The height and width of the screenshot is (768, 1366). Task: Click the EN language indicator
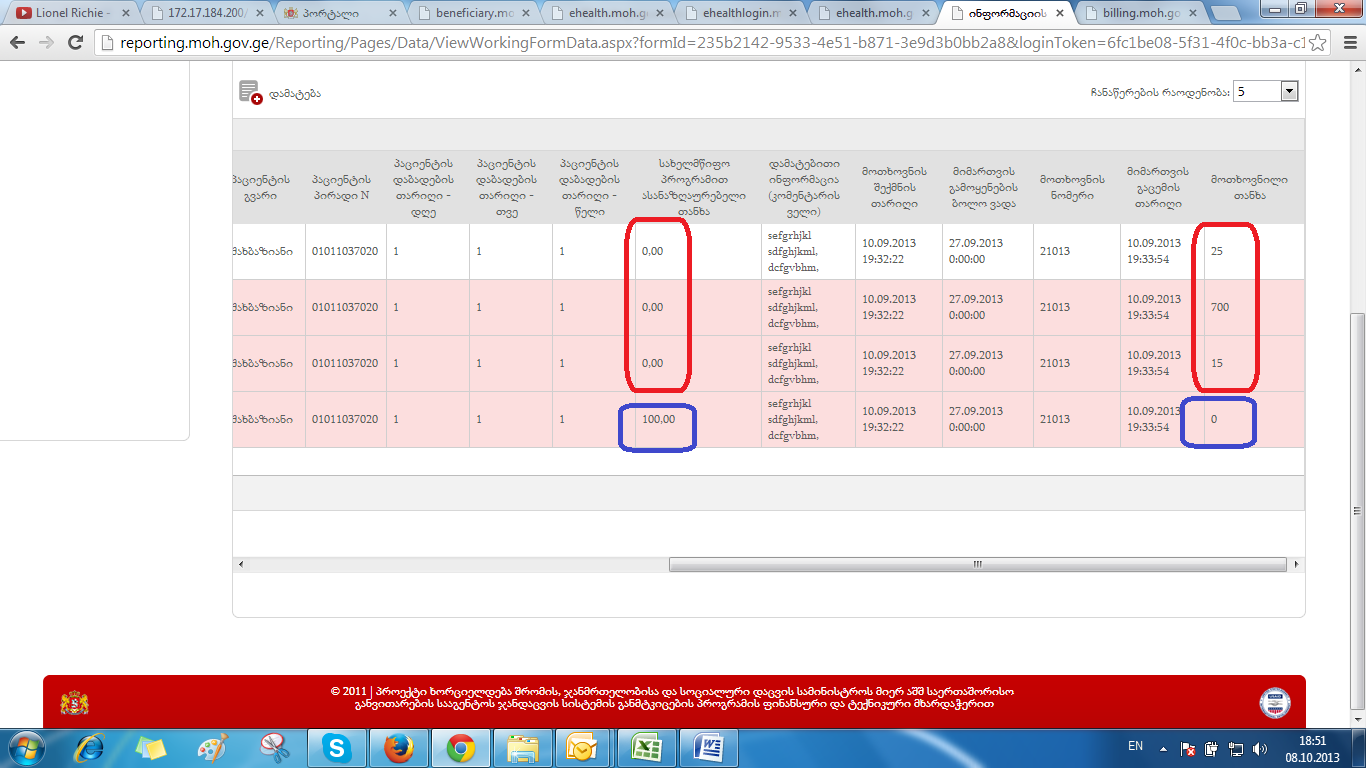[x=1135, y=746]
